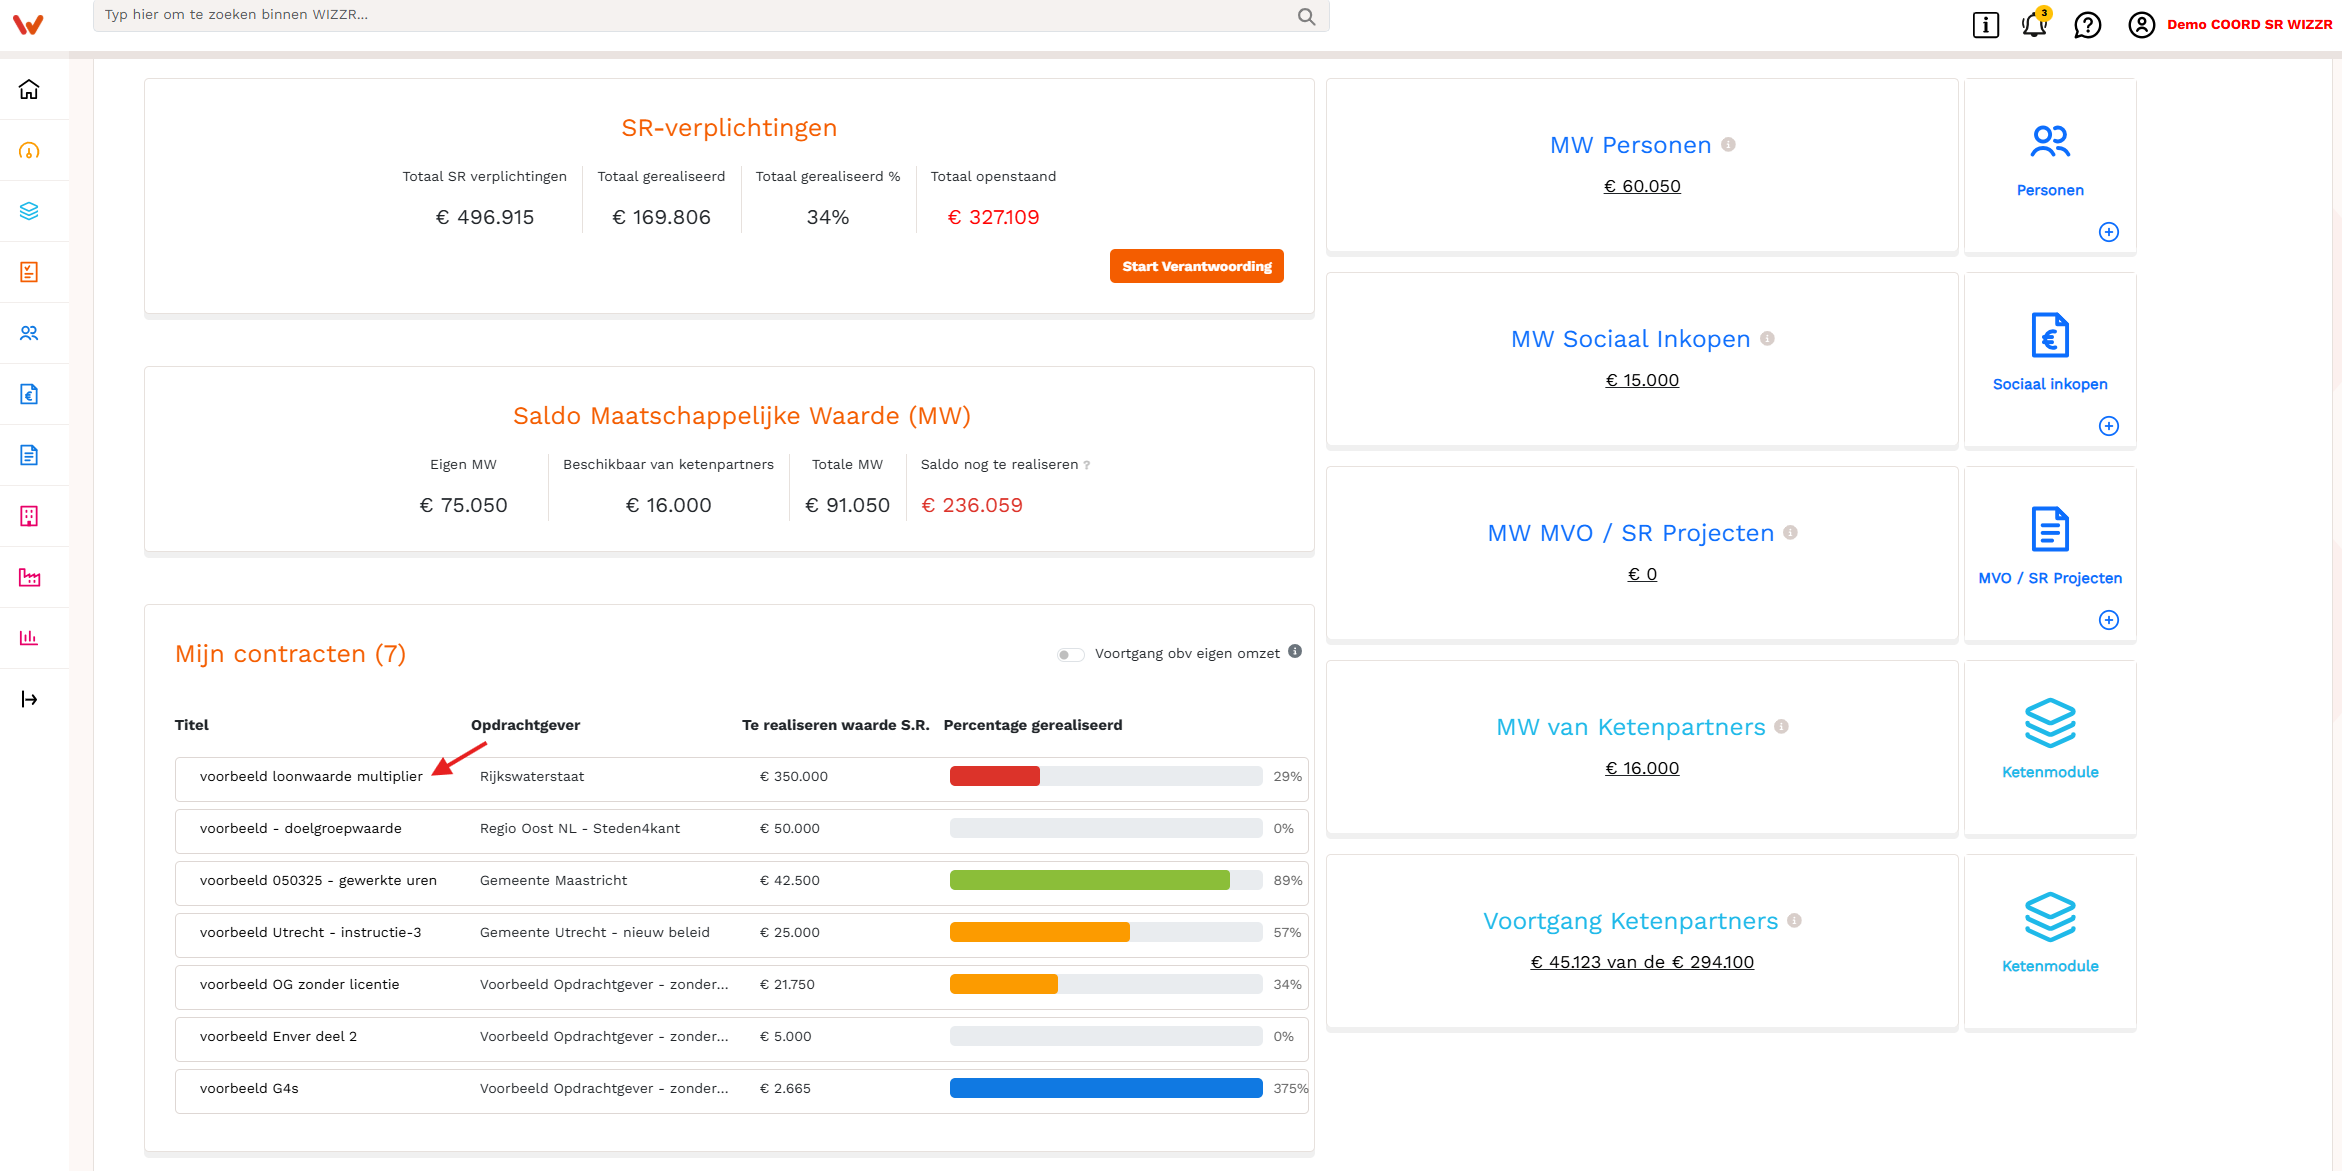Screen dimensions: 2342x1171
Task: Toggle Voortgang obv eigen omzet switch
Action: click(1071, 654)
